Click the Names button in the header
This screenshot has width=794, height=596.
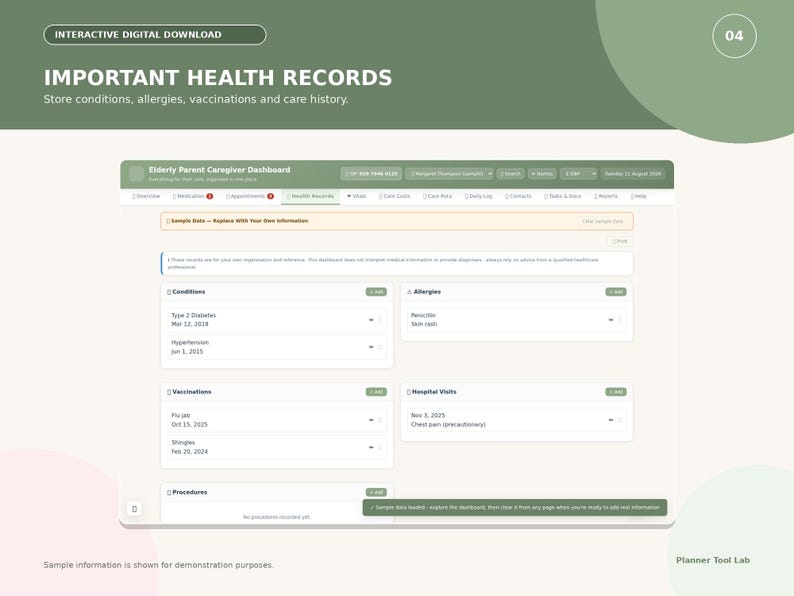(542, 174)
